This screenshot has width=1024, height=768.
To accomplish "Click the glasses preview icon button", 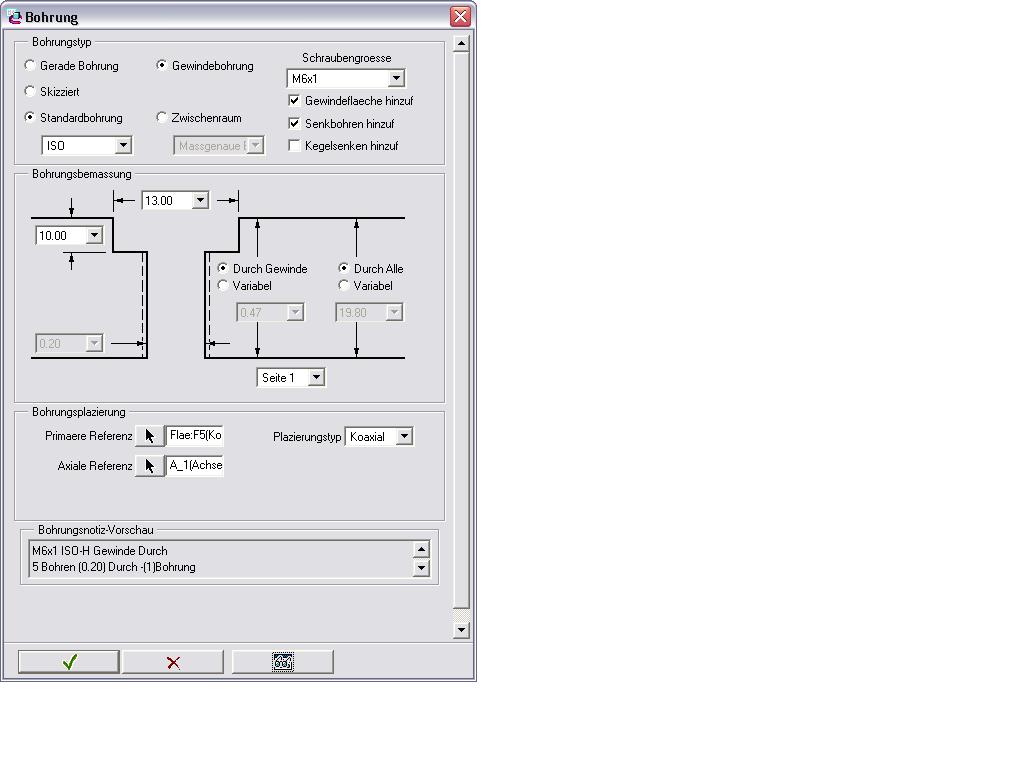I will coord(283,662).
